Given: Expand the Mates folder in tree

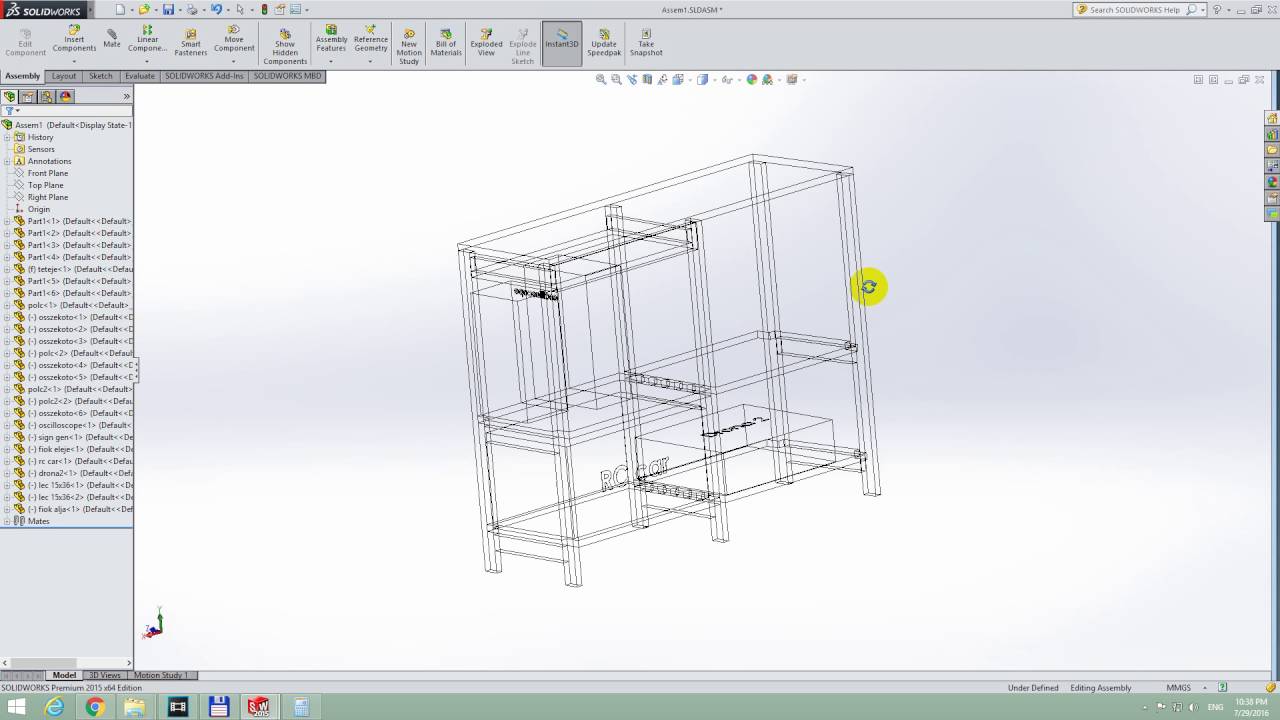Looking at the screenshot, I should pos(7,521).
